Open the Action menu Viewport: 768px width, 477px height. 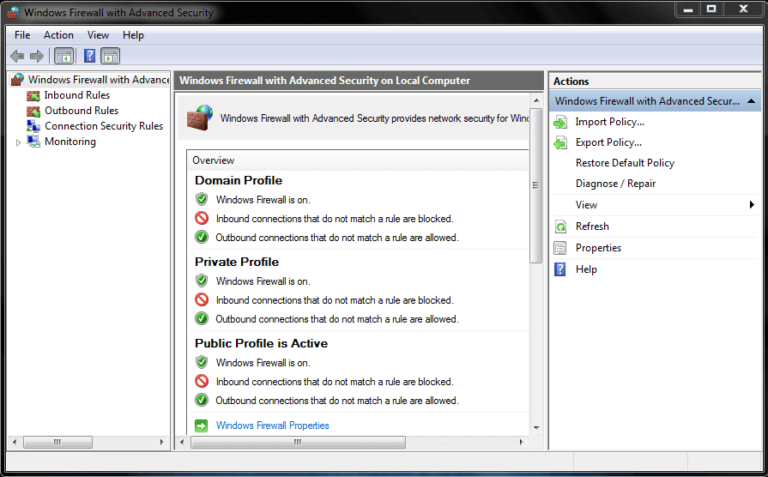[x=58, y=35]
